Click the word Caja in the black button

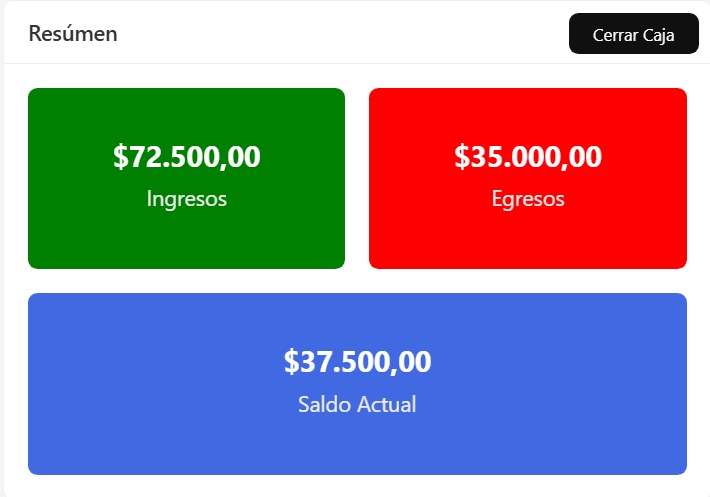656,34
